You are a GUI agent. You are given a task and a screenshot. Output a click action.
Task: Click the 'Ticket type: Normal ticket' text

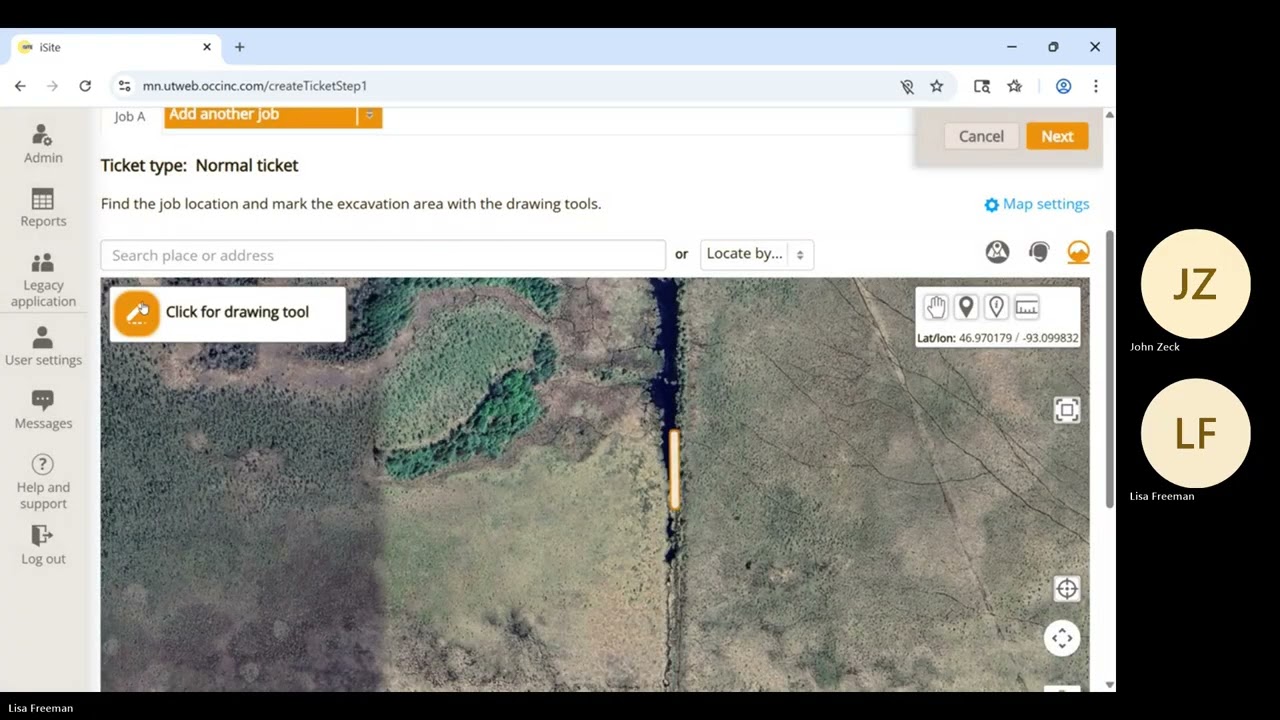pyautogui.click(x=199, y=165)
